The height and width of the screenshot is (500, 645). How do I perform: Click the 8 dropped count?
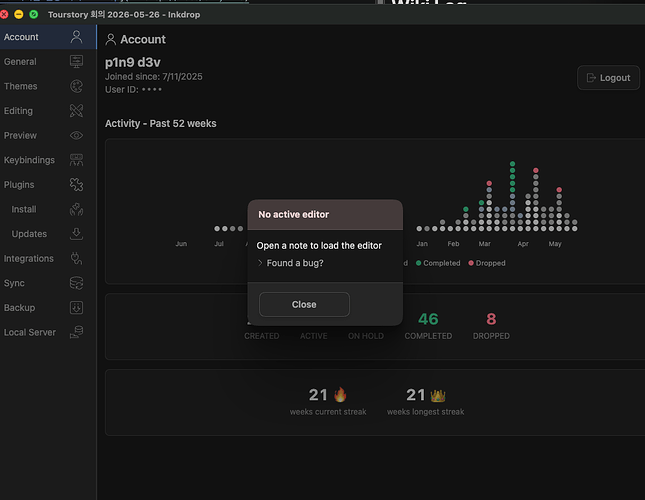491,319
